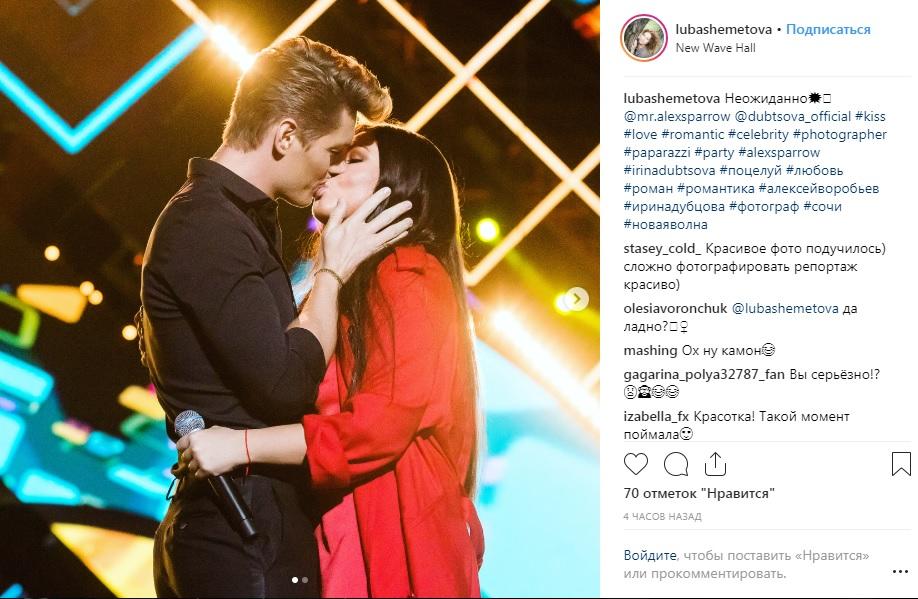918x599 pixels.
Task: Open the three-dot more options menu
Action: point(900,572)
